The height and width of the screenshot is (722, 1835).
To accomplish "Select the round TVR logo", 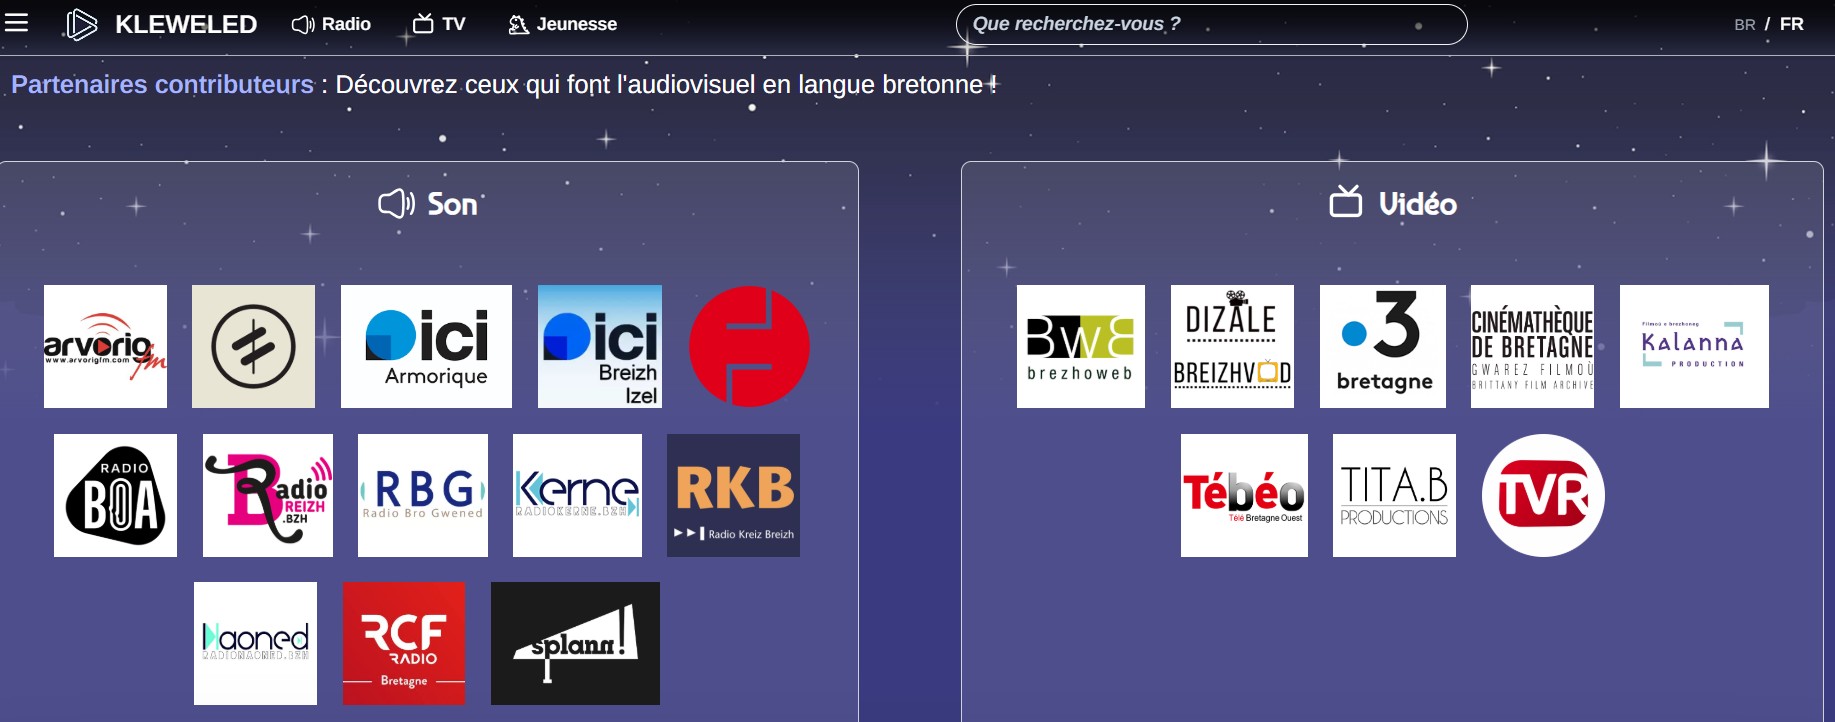I will coord(1543,495).
